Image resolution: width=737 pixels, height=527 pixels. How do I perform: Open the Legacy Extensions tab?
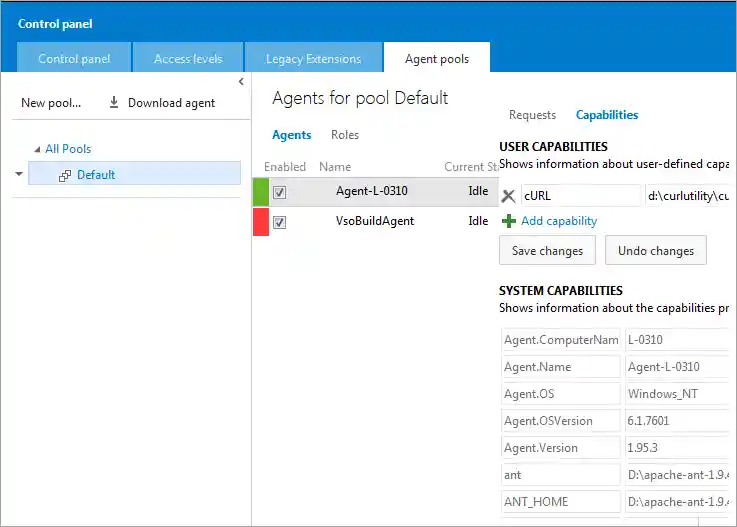tap(313, 59)
